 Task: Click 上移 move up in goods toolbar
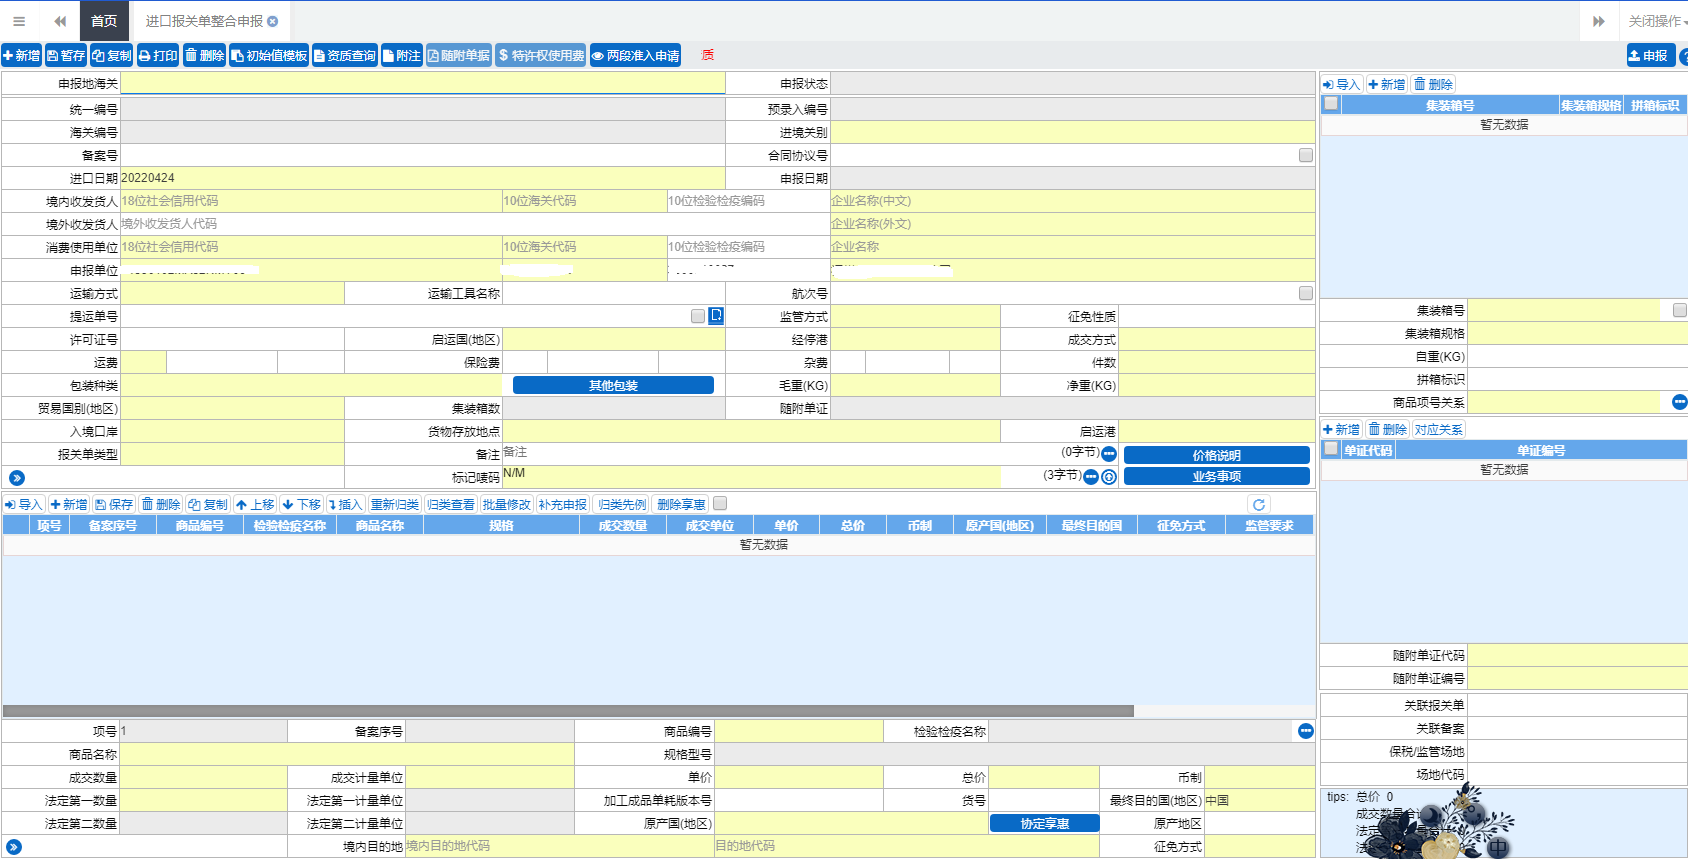tap(255, 505)
